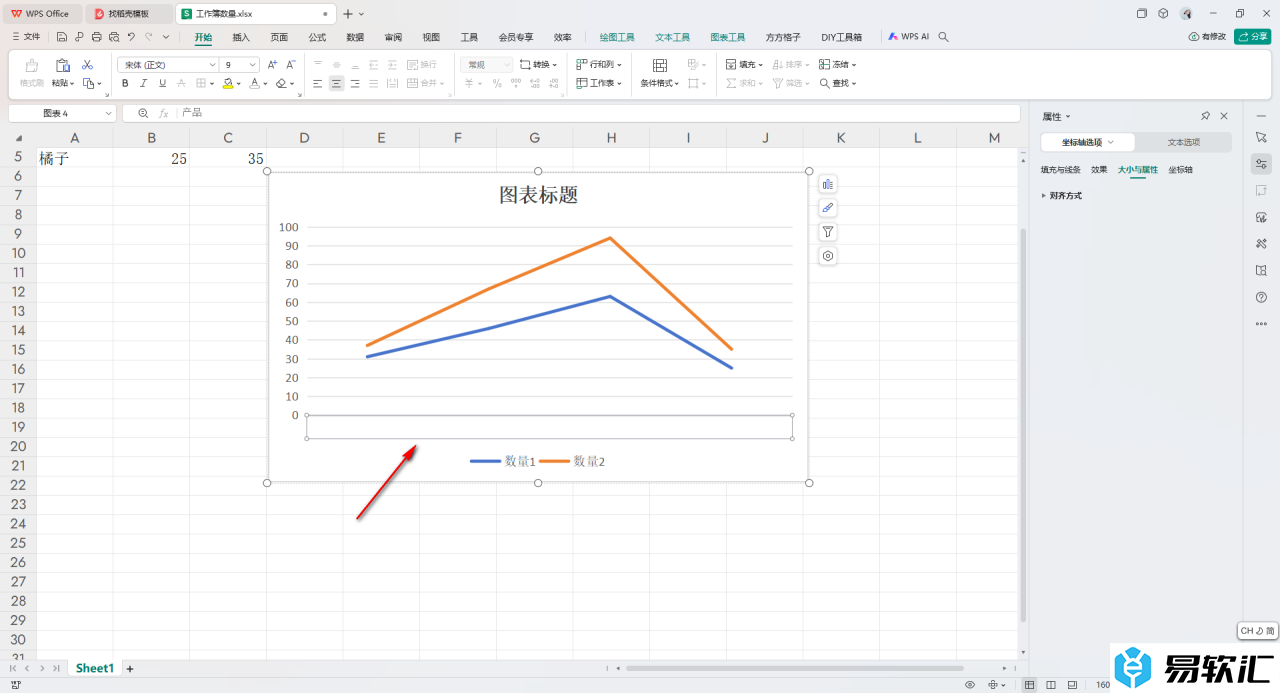Image resolution: width=1280 pixels, height=693 pixels.
Task: Click the selection arrow icon in right sidebar
Action: pos(1261,136)
